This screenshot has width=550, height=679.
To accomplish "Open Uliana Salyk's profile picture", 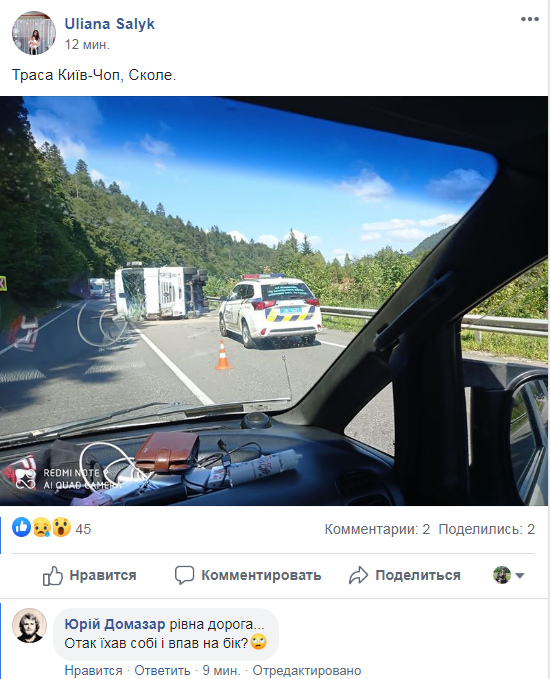I will (34, 33).
